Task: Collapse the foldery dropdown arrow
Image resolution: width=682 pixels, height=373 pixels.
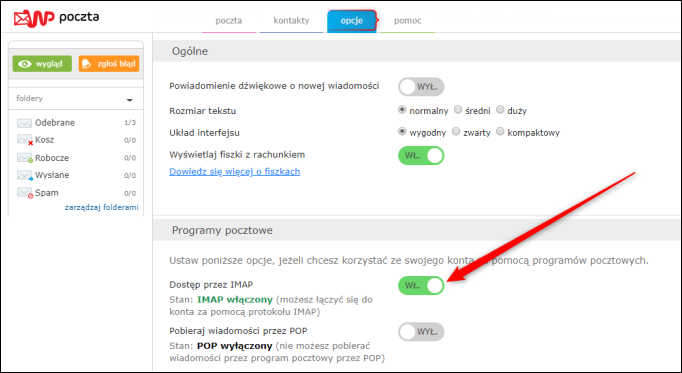Action: [130, 100]
